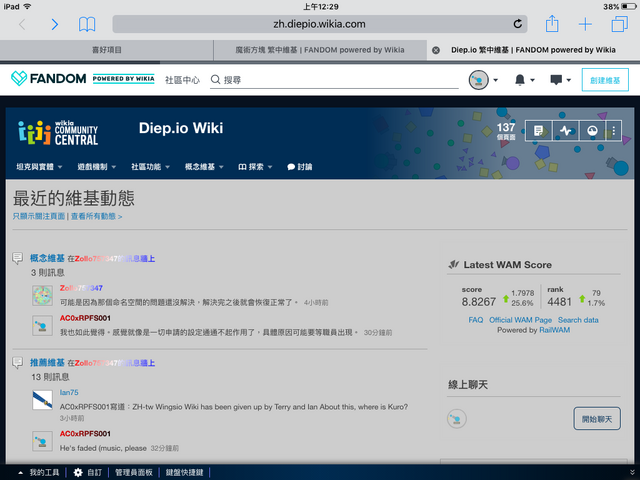
Task: Open the FANDOM logo home
Action: click(x=48, y=78)
